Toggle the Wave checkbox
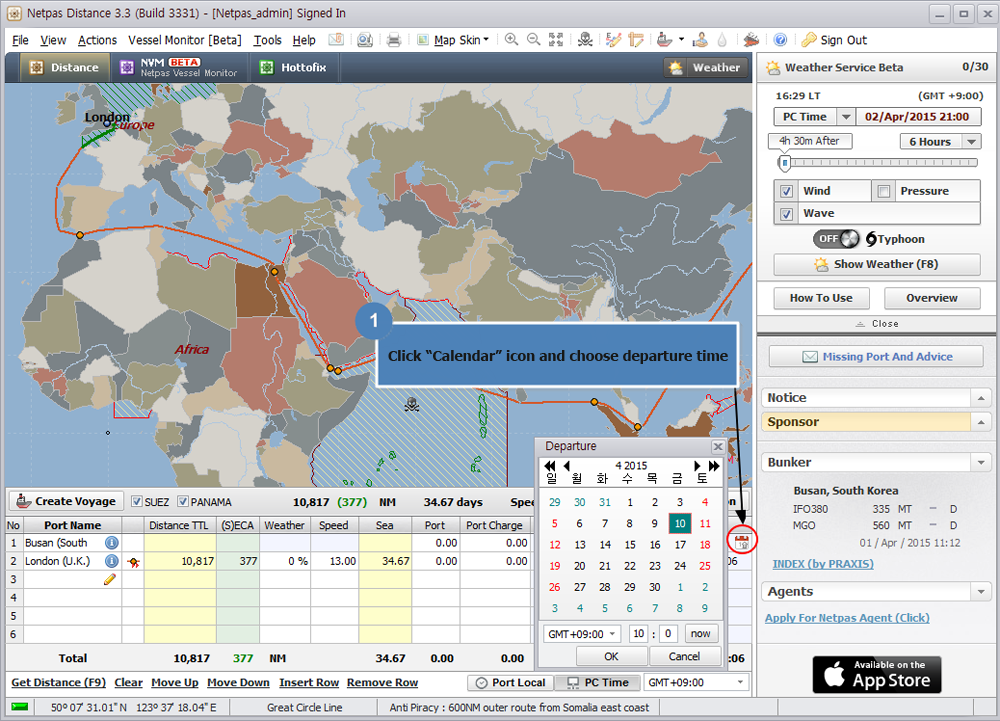The width and height of the screenshot is (1000, 721). 786,214
